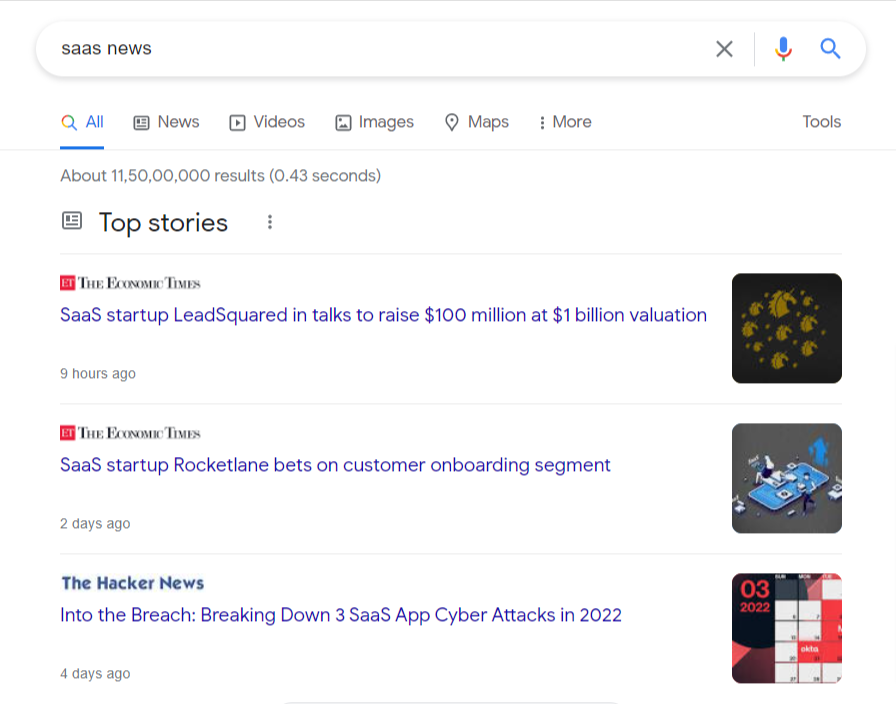Click The Hacker News source logo
This screenshot has width=896, height=704.
(x=132, y=583)
